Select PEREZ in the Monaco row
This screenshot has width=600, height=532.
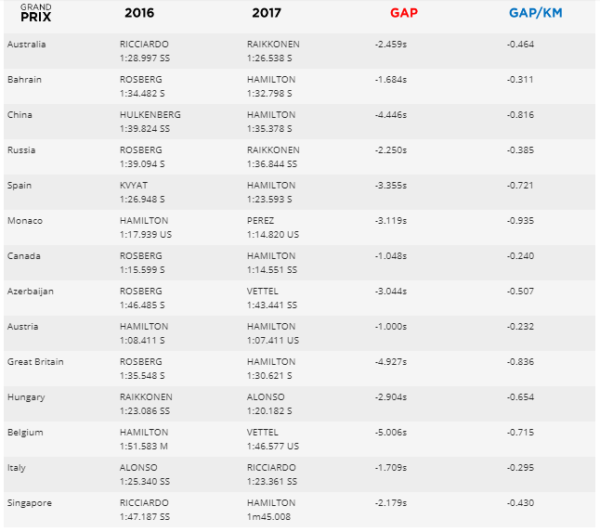(262, 220)
